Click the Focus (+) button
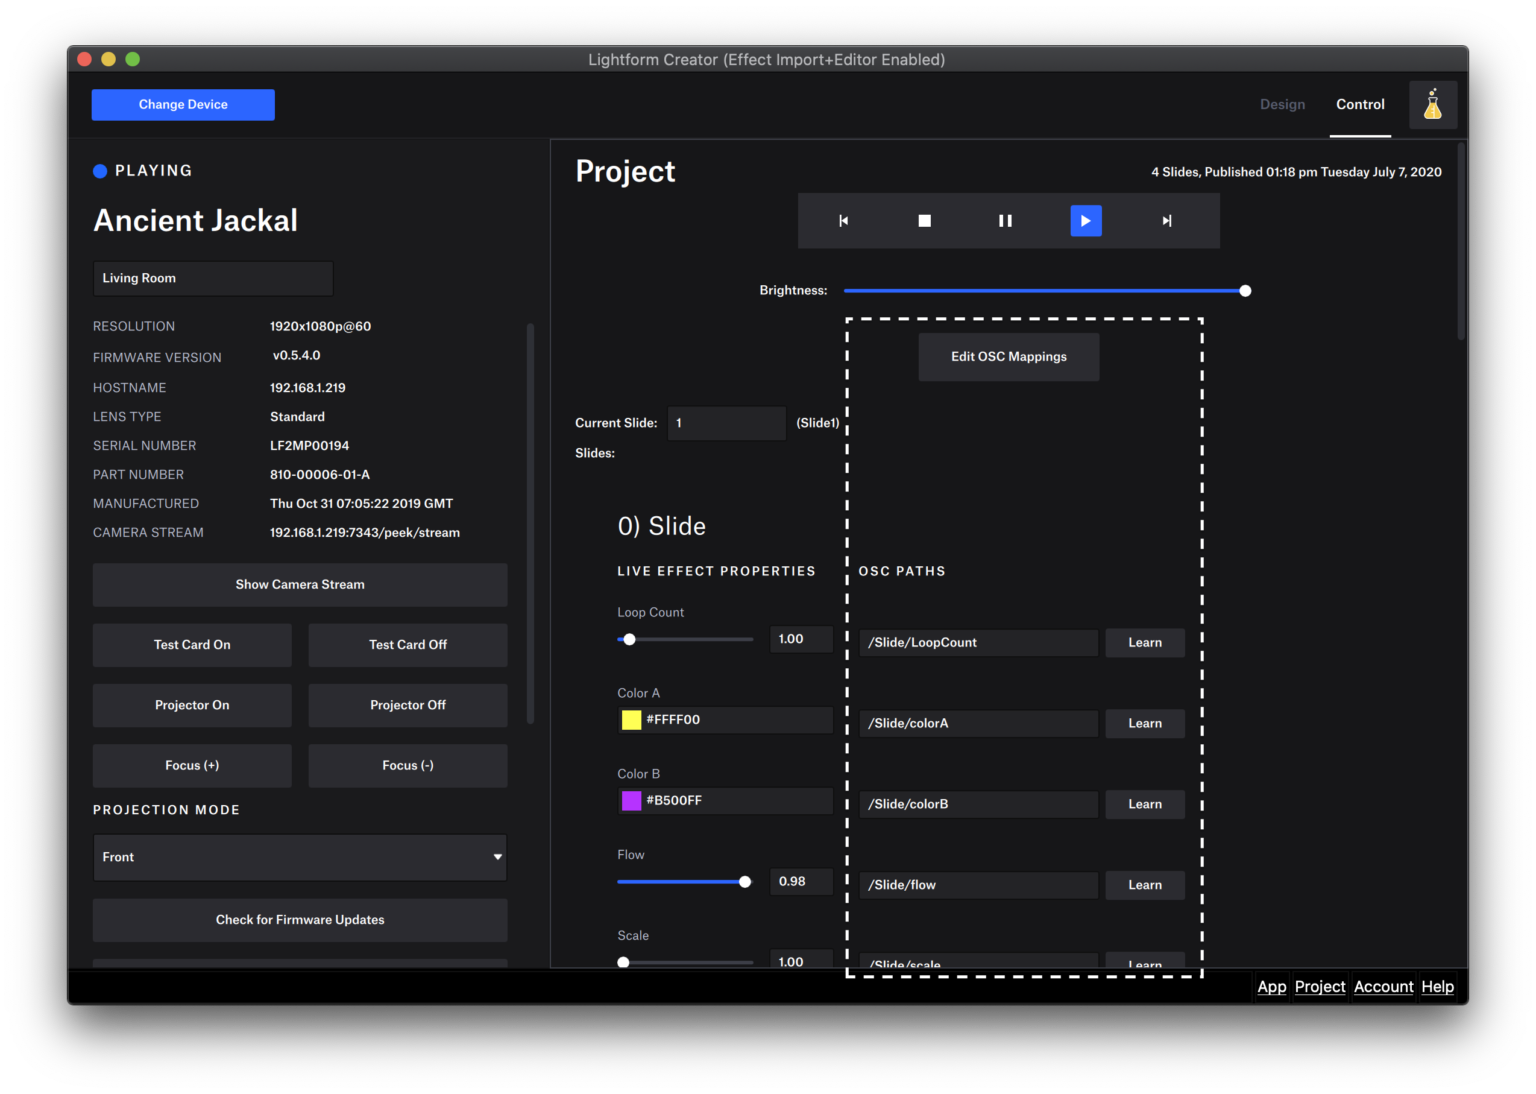Image resolution: width=1536 pixels, height=1094 pixels. pos(192,766)
